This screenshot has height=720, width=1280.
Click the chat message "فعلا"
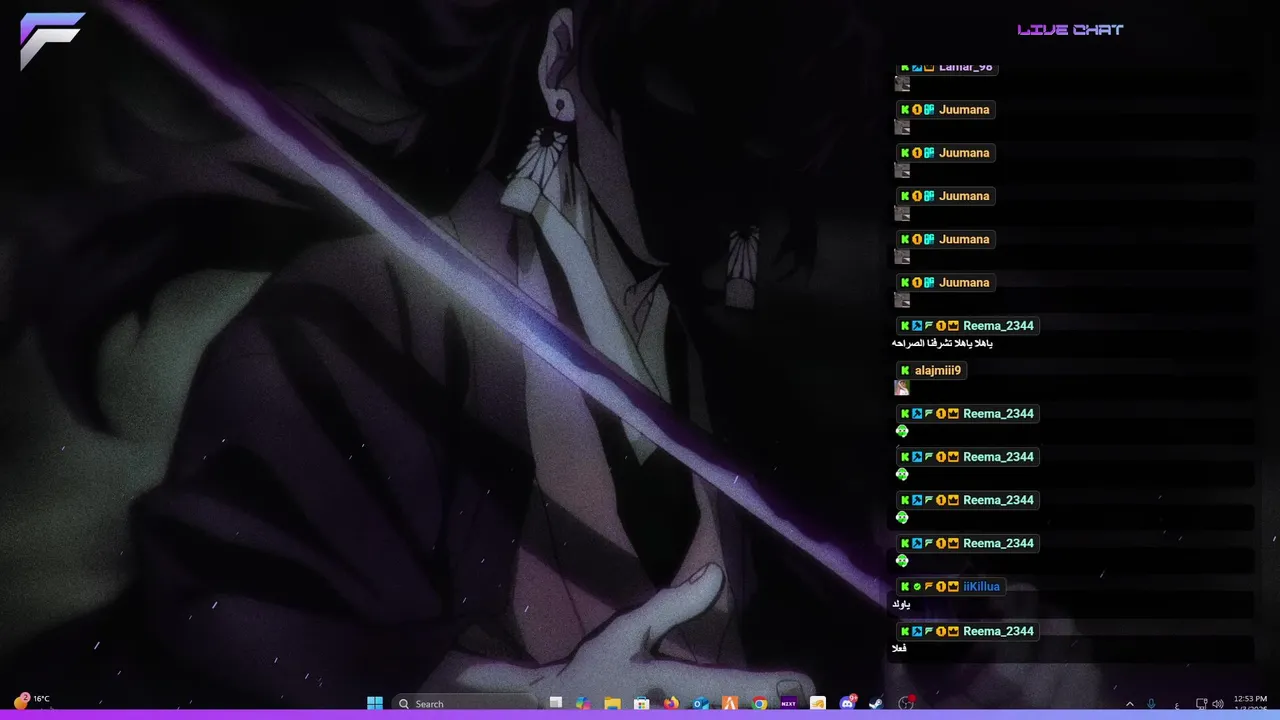(x=899, y=648)
